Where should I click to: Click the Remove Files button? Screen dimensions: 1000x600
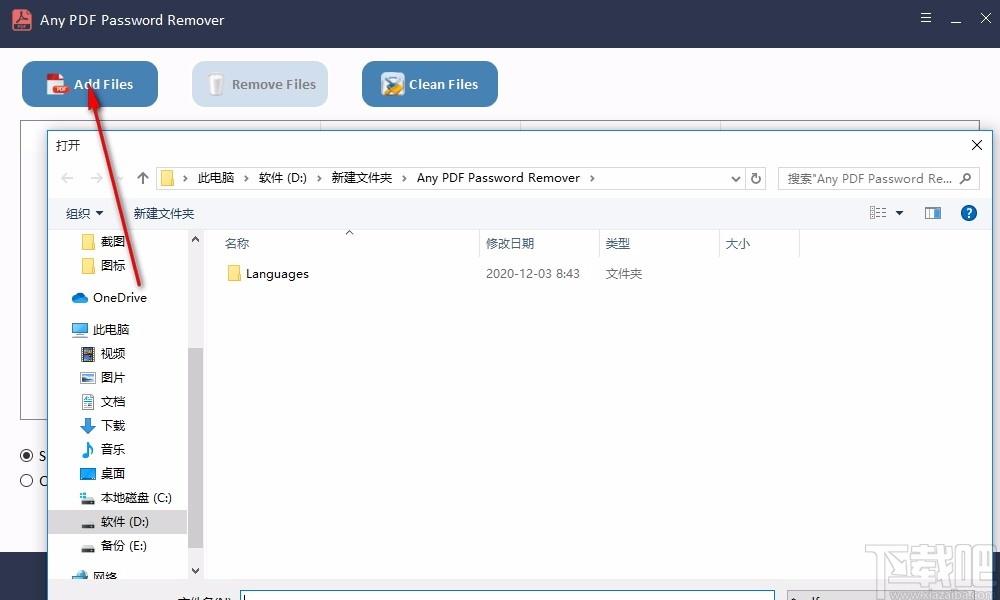point(260,84)
